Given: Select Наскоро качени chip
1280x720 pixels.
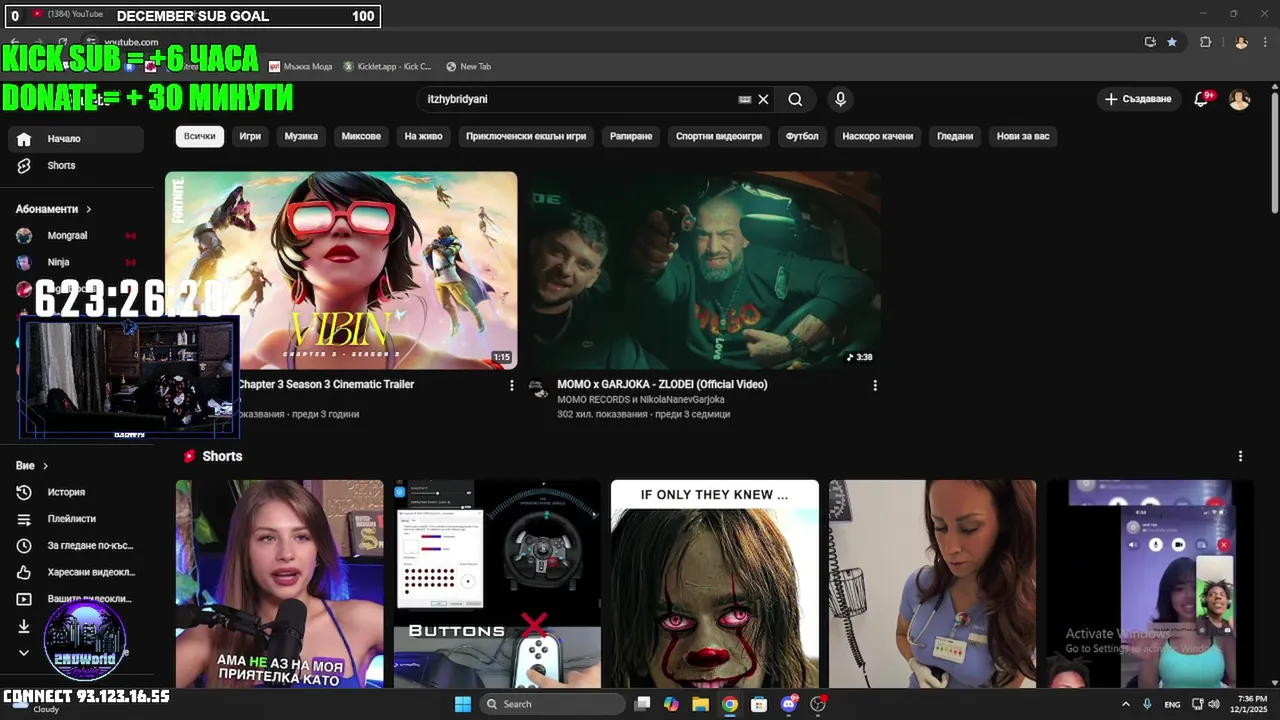Looking at the screenshot, I should [x=878, y=136].
